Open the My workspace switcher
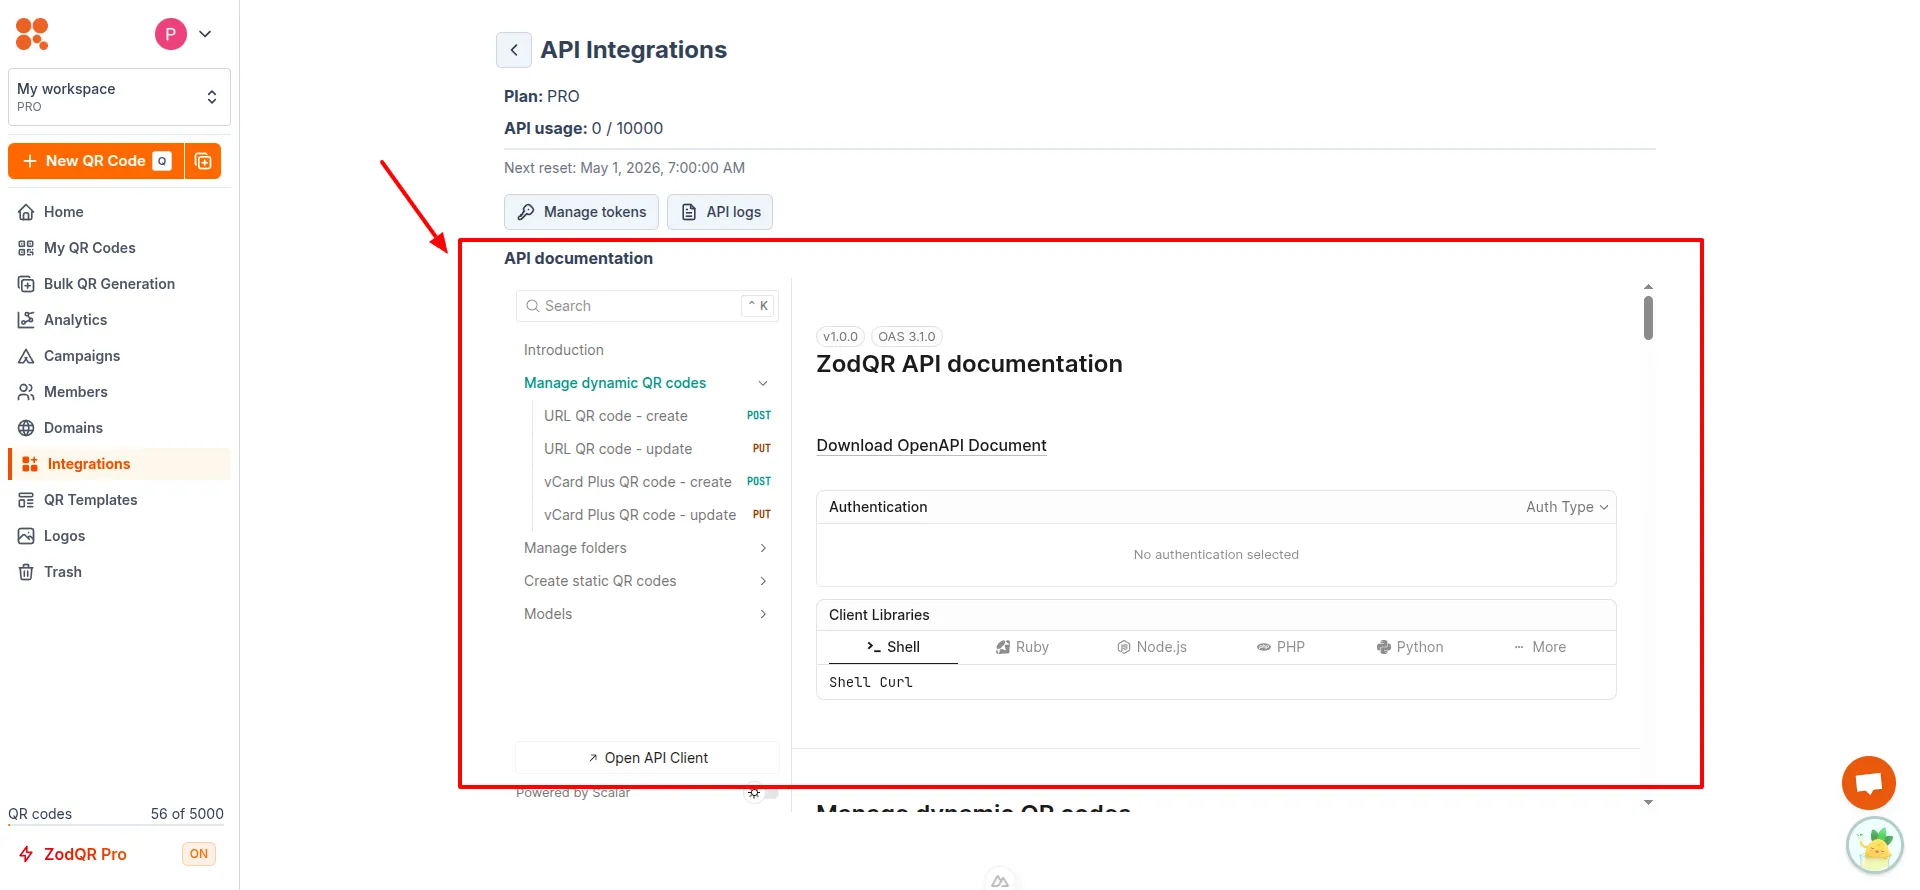This screenshot has height=890, width=1920. tap(119, 97)
